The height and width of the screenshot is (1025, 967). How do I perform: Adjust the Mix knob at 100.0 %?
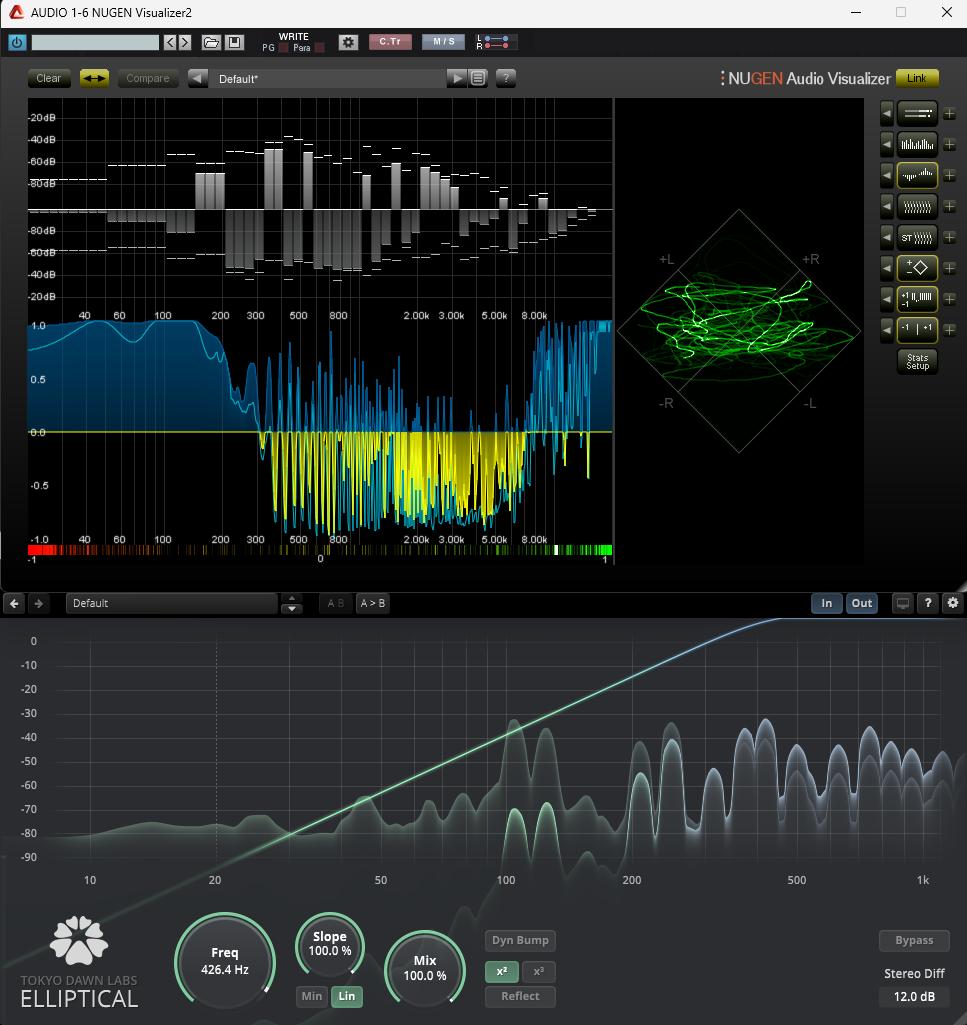pos(425,968)
